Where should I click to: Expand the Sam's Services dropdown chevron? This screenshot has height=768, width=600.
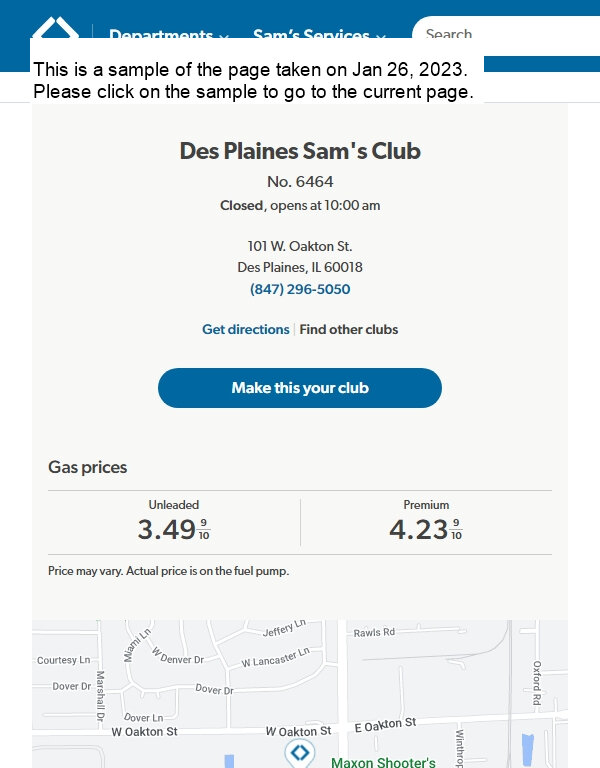[381, 37]
